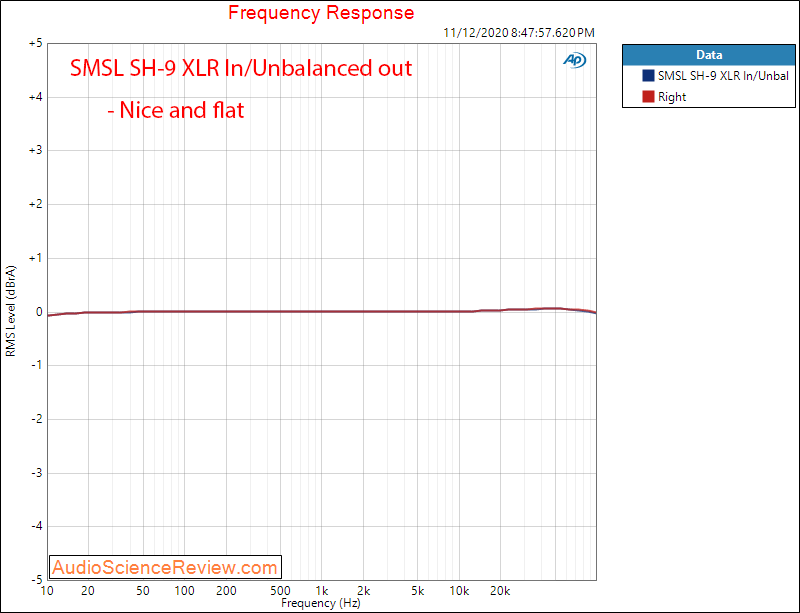The width and height of the screenshot is (800, 613).
Task: Click the '1k' frequency axis tick label
Action: click(321, 591)
